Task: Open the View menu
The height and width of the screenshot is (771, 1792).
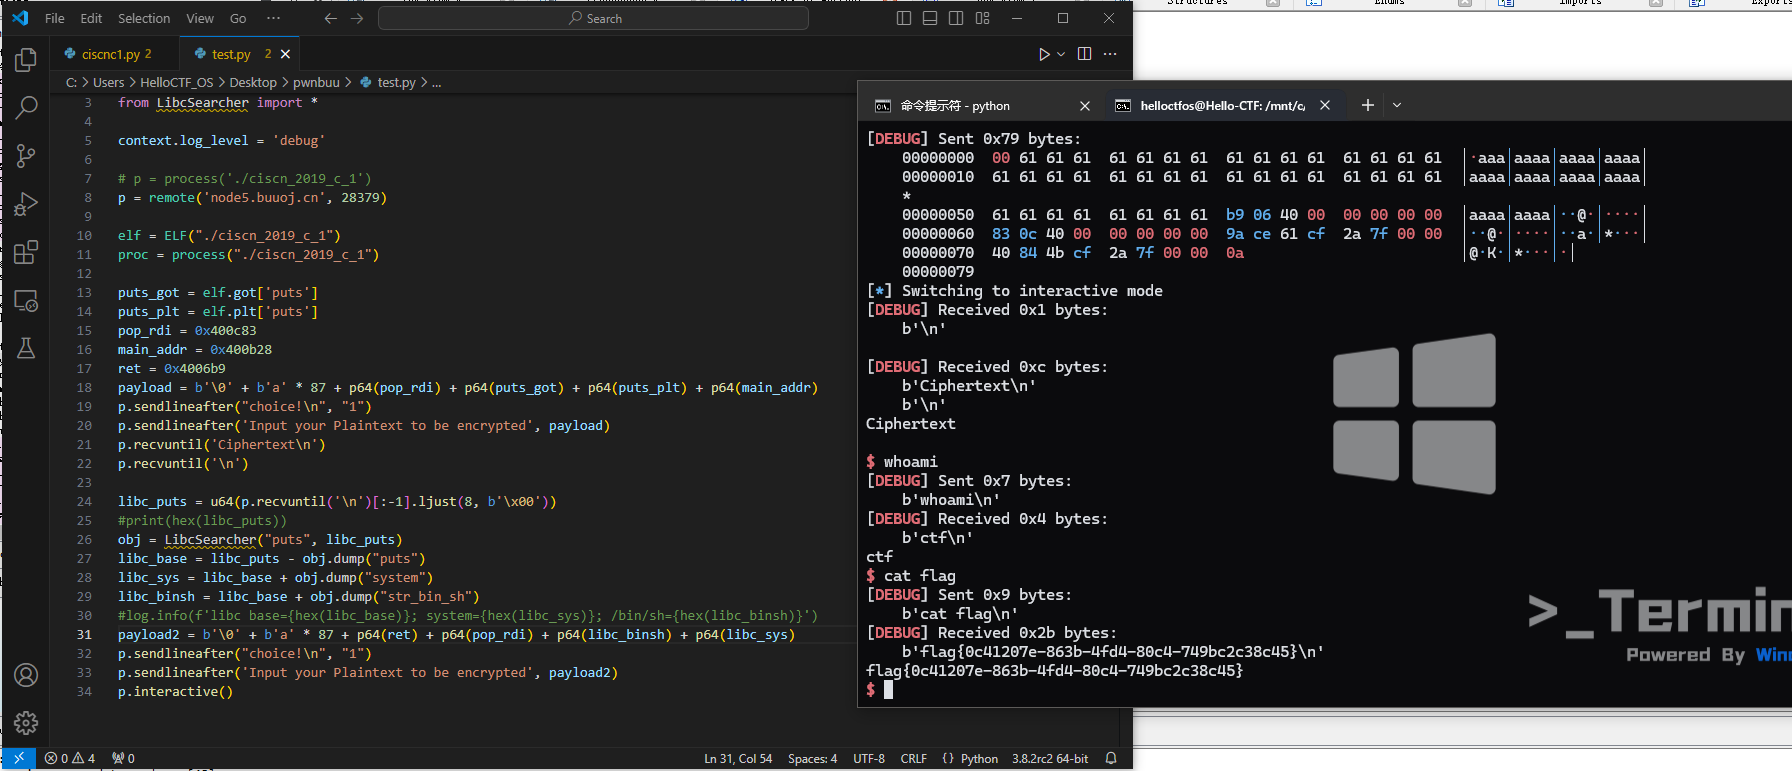Action: tap(200, 18)
